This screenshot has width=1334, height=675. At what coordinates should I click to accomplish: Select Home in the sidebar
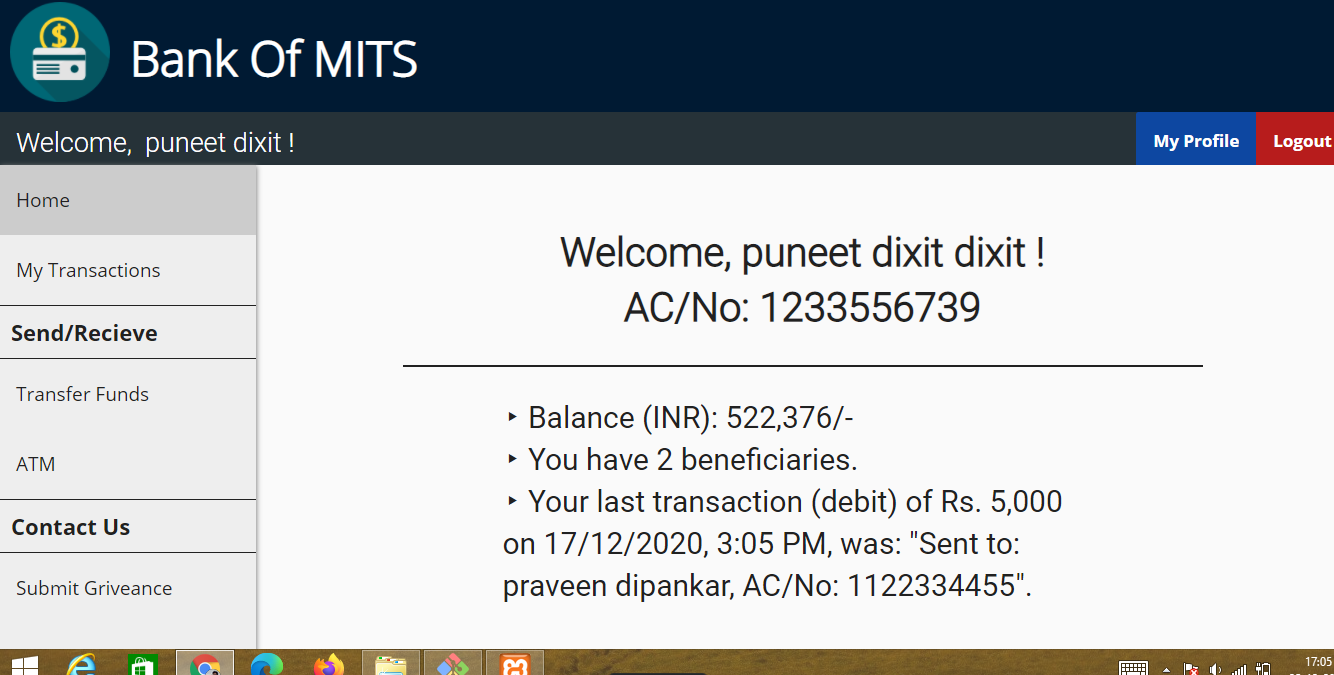43,200
